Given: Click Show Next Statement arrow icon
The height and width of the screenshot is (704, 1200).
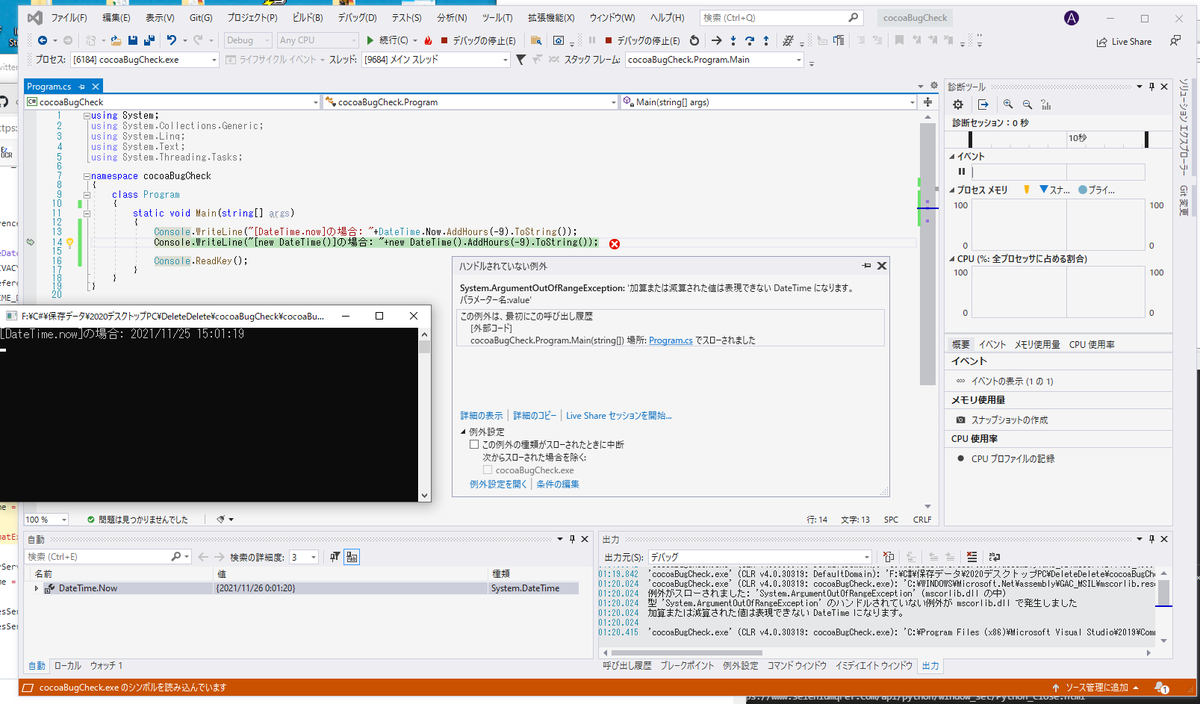Looking at the screenshot, I should pos(716,40).
